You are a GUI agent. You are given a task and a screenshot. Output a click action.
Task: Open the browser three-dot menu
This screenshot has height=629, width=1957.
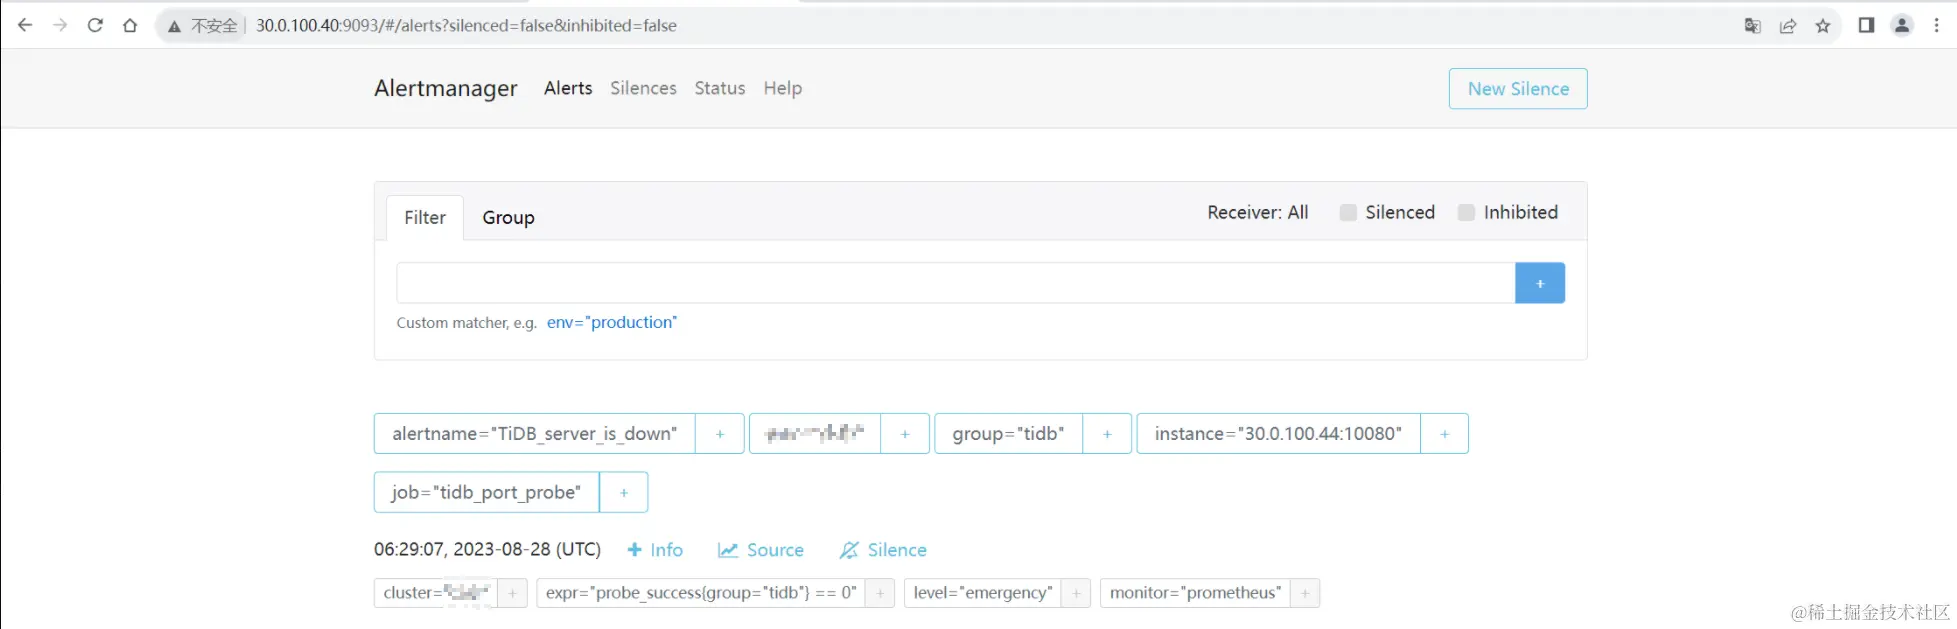pos(1937,25)
